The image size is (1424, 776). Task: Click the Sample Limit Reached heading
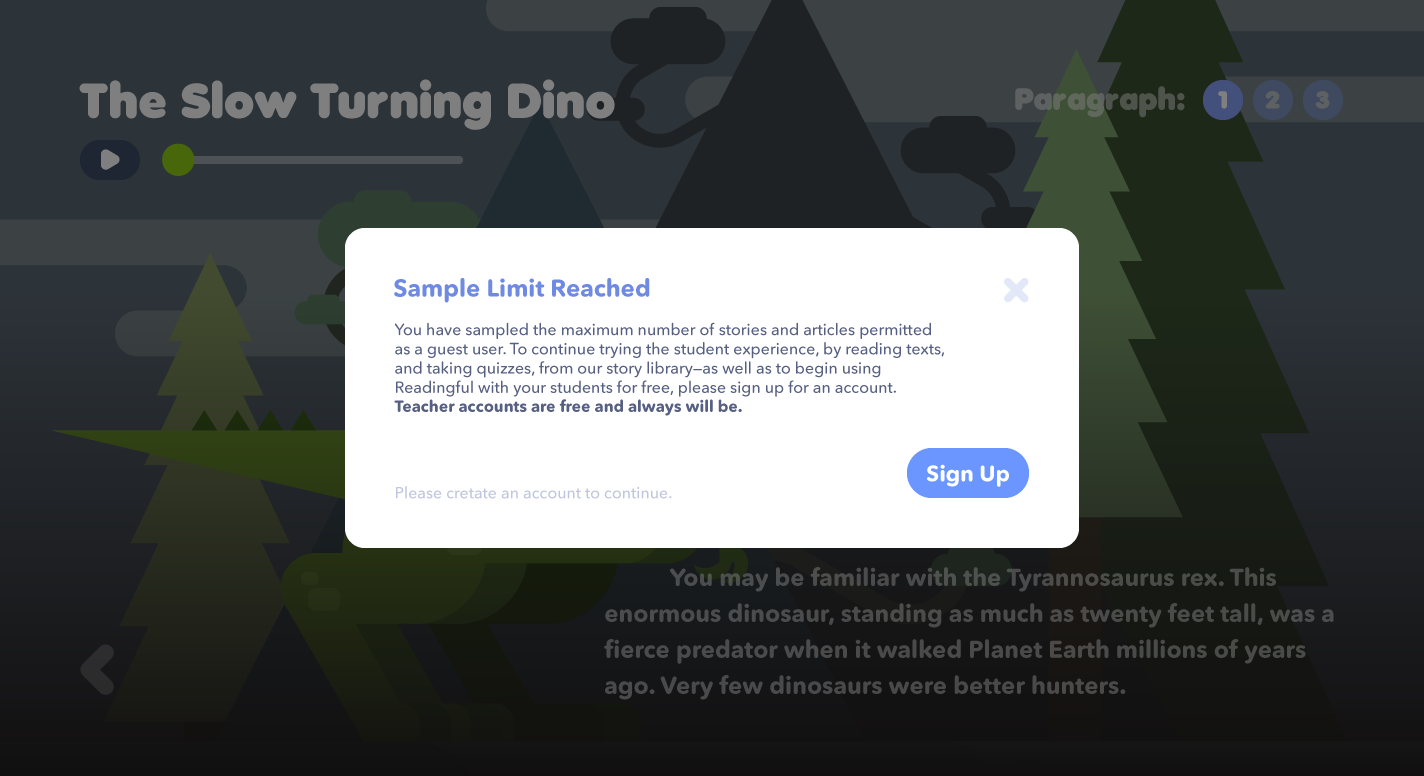click(x=521, y=289)
